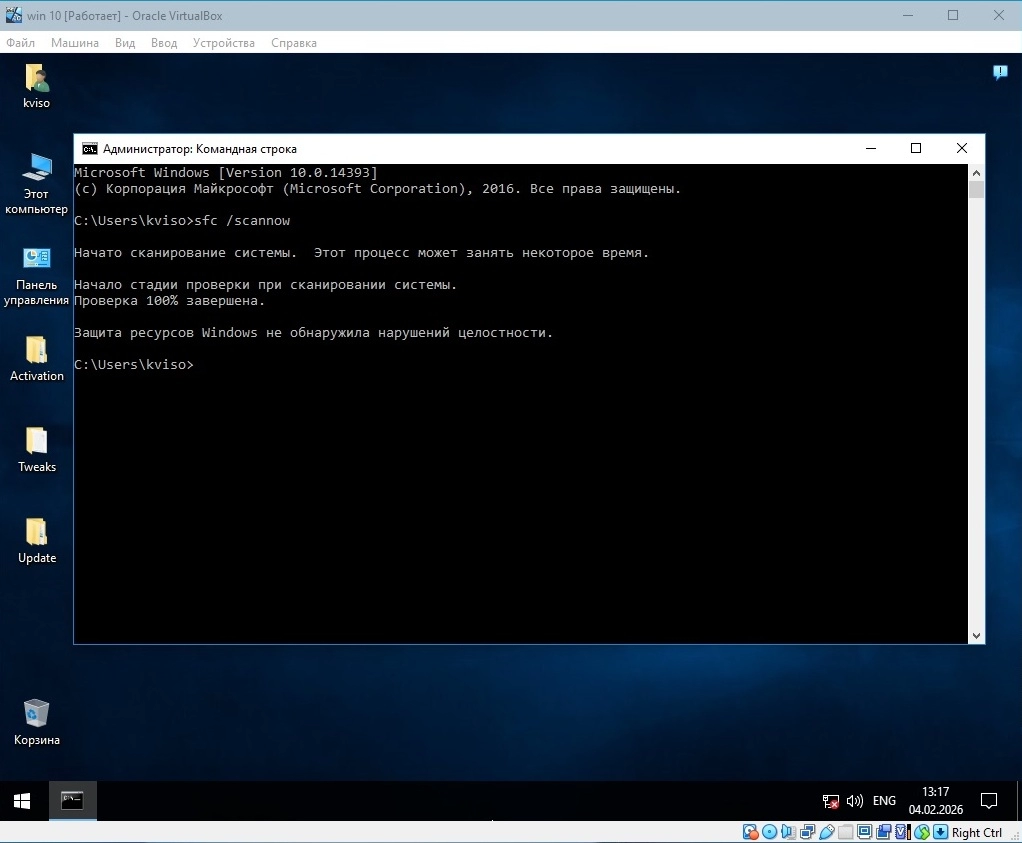Click the VirtualBox optical disk indicator
The image size is (1022, 843).
coord(769,832)
